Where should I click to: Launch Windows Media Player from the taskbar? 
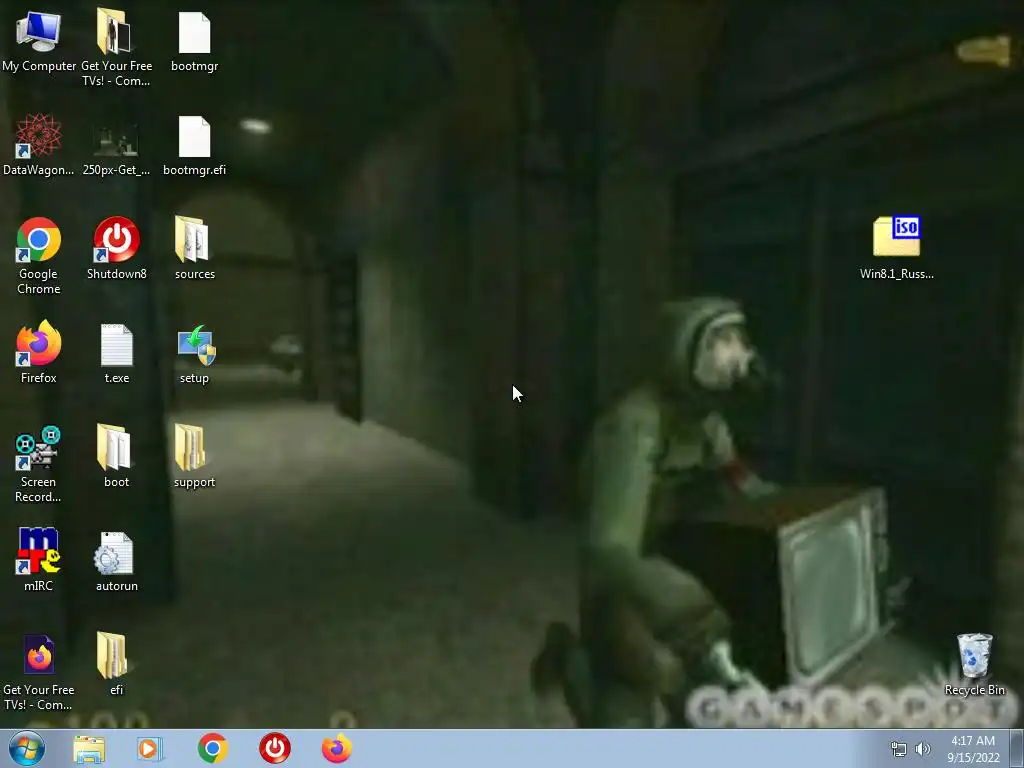point(150,749)
